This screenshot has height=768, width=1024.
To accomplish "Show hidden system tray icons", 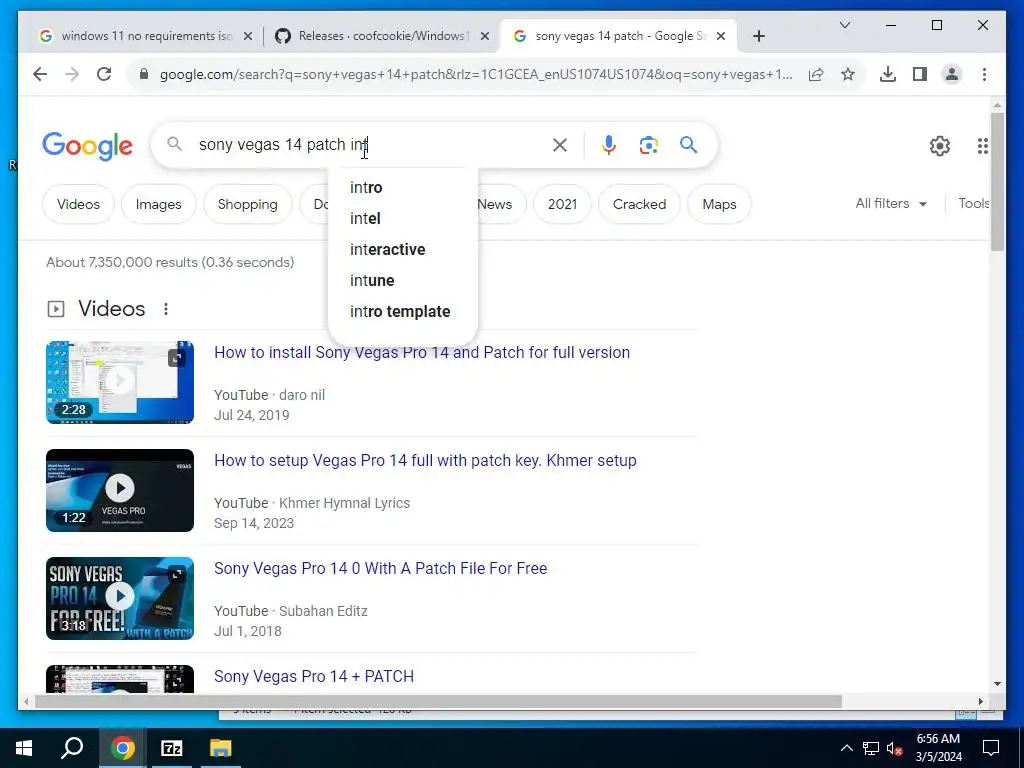I will coord(846,748).
